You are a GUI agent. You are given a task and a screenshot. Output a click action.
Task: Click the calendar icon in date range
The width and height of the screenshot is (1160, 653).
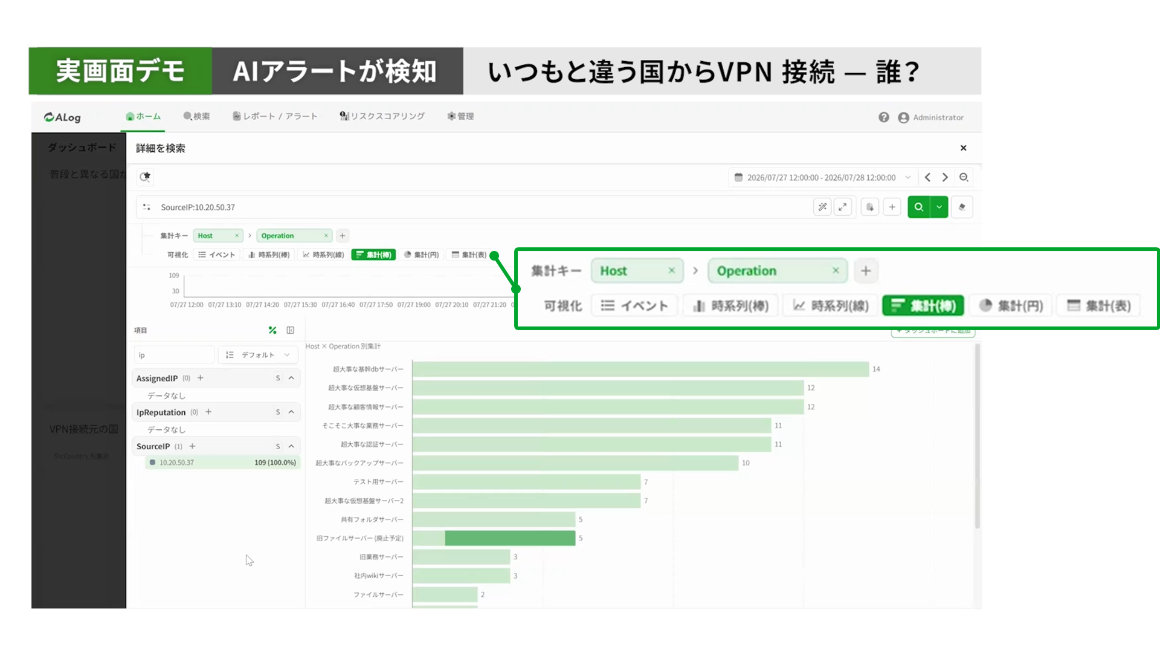738,177
